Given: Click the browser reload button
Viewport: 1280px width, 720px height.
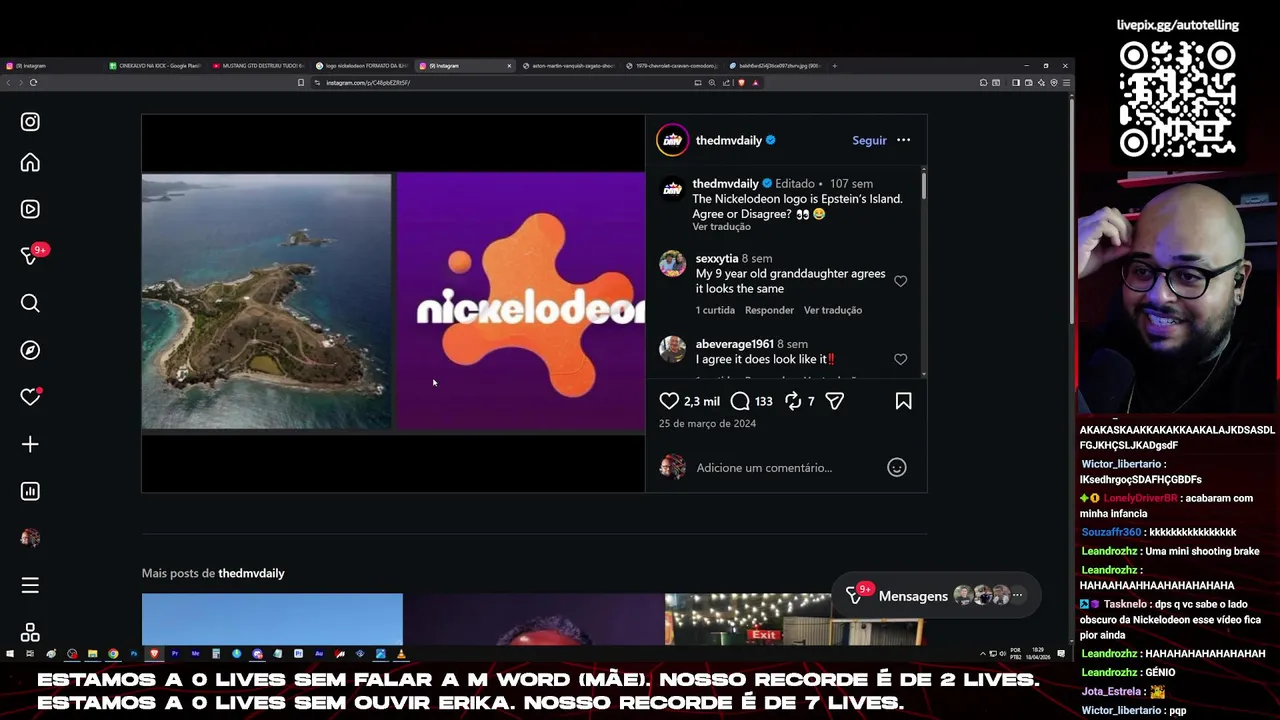Looking at the screenshot, I should pos(33,82).
